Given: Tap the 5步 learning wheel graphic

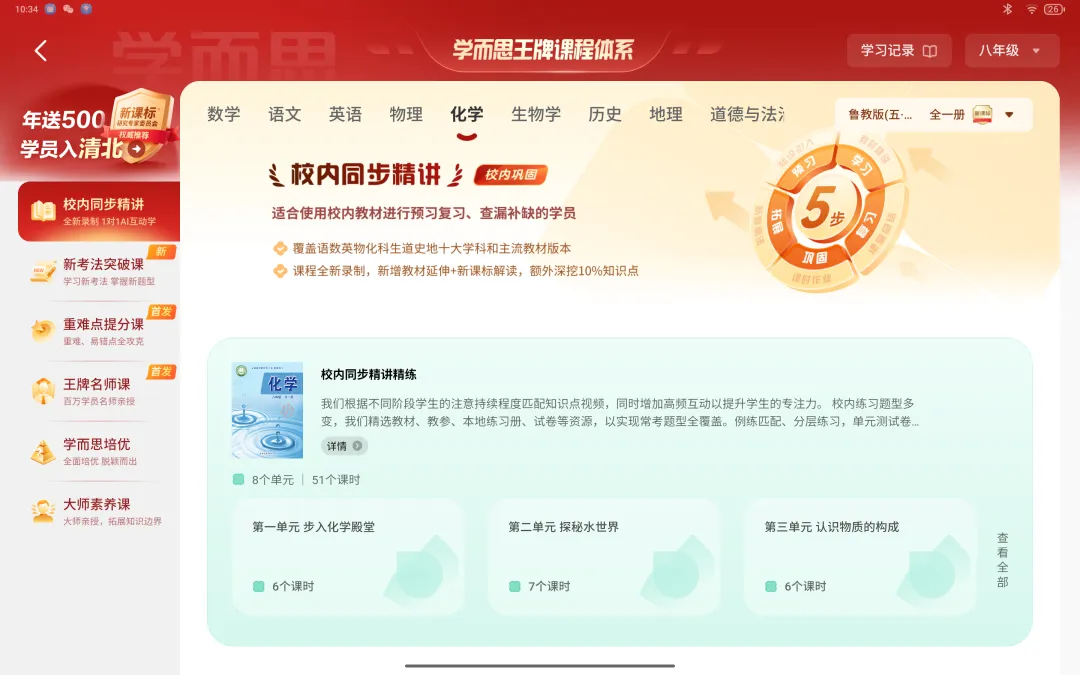Looking at the screenshot, I should [825, 211].
